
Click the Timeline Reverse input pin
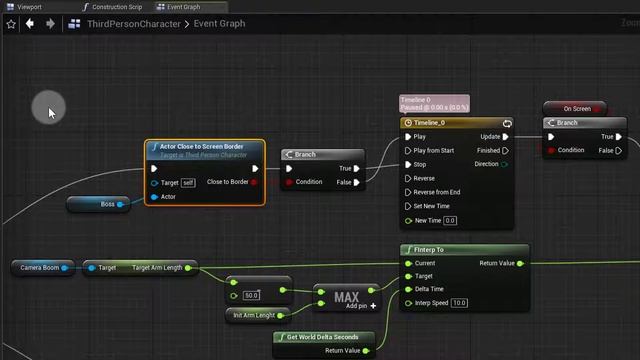click(408, 178)
